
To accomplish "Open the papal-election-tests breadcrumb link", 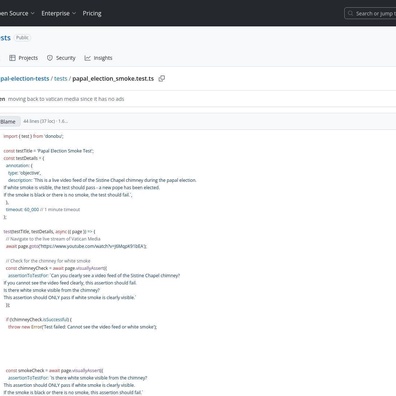I will [x=25, y=78].
